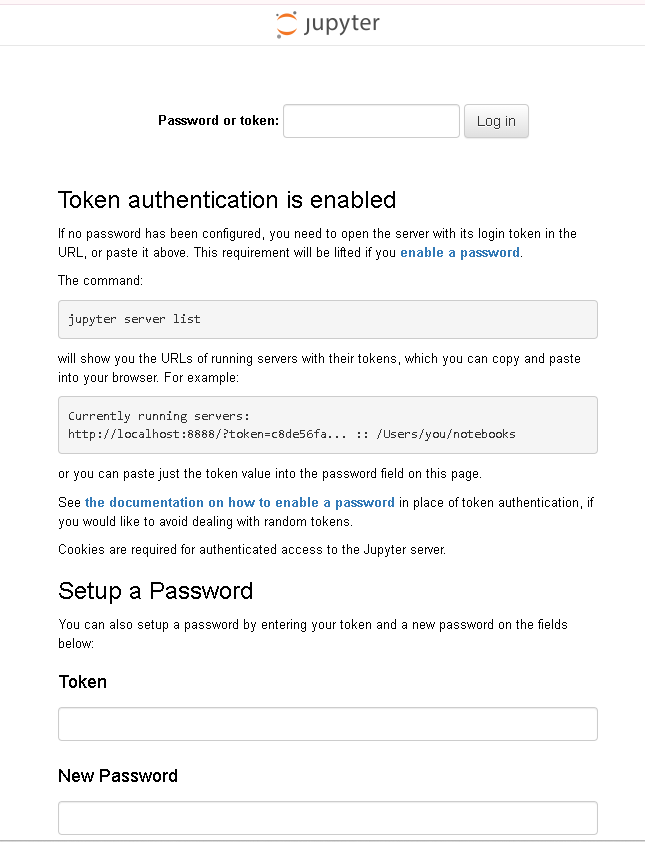Click the 'Password or token:' label

(218, 121)
